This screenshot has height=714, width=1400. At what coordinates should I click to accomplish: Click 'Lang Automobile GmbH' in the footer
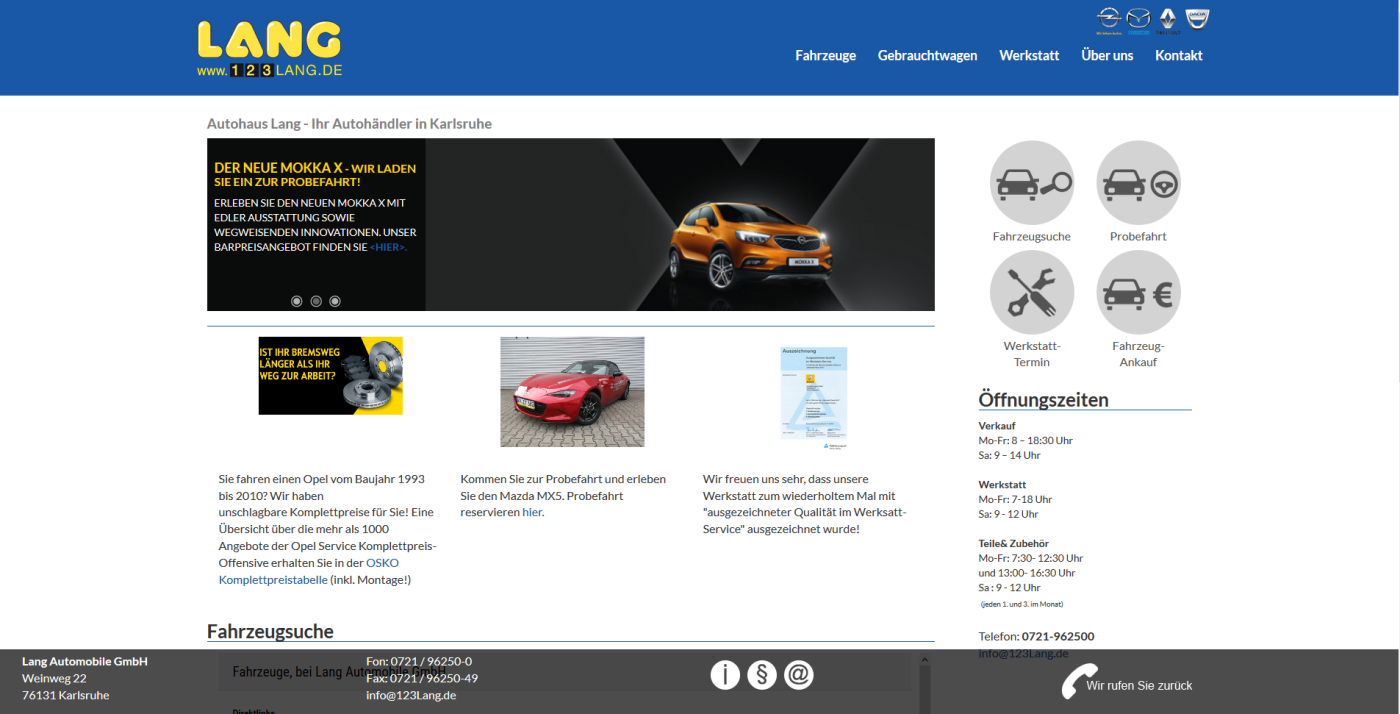point(85,661)
